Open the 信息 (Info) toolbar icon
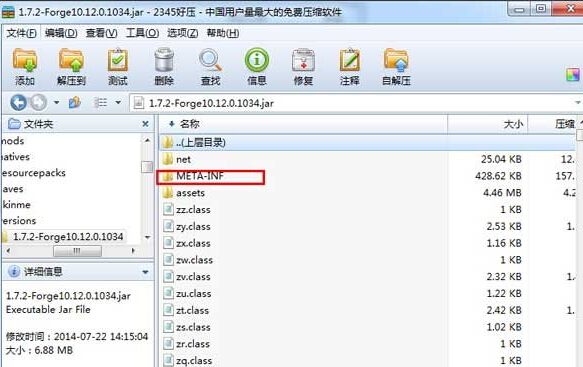The height and width of the screenshot is (367, 583). pyautogui.click(x=257, y=60)
